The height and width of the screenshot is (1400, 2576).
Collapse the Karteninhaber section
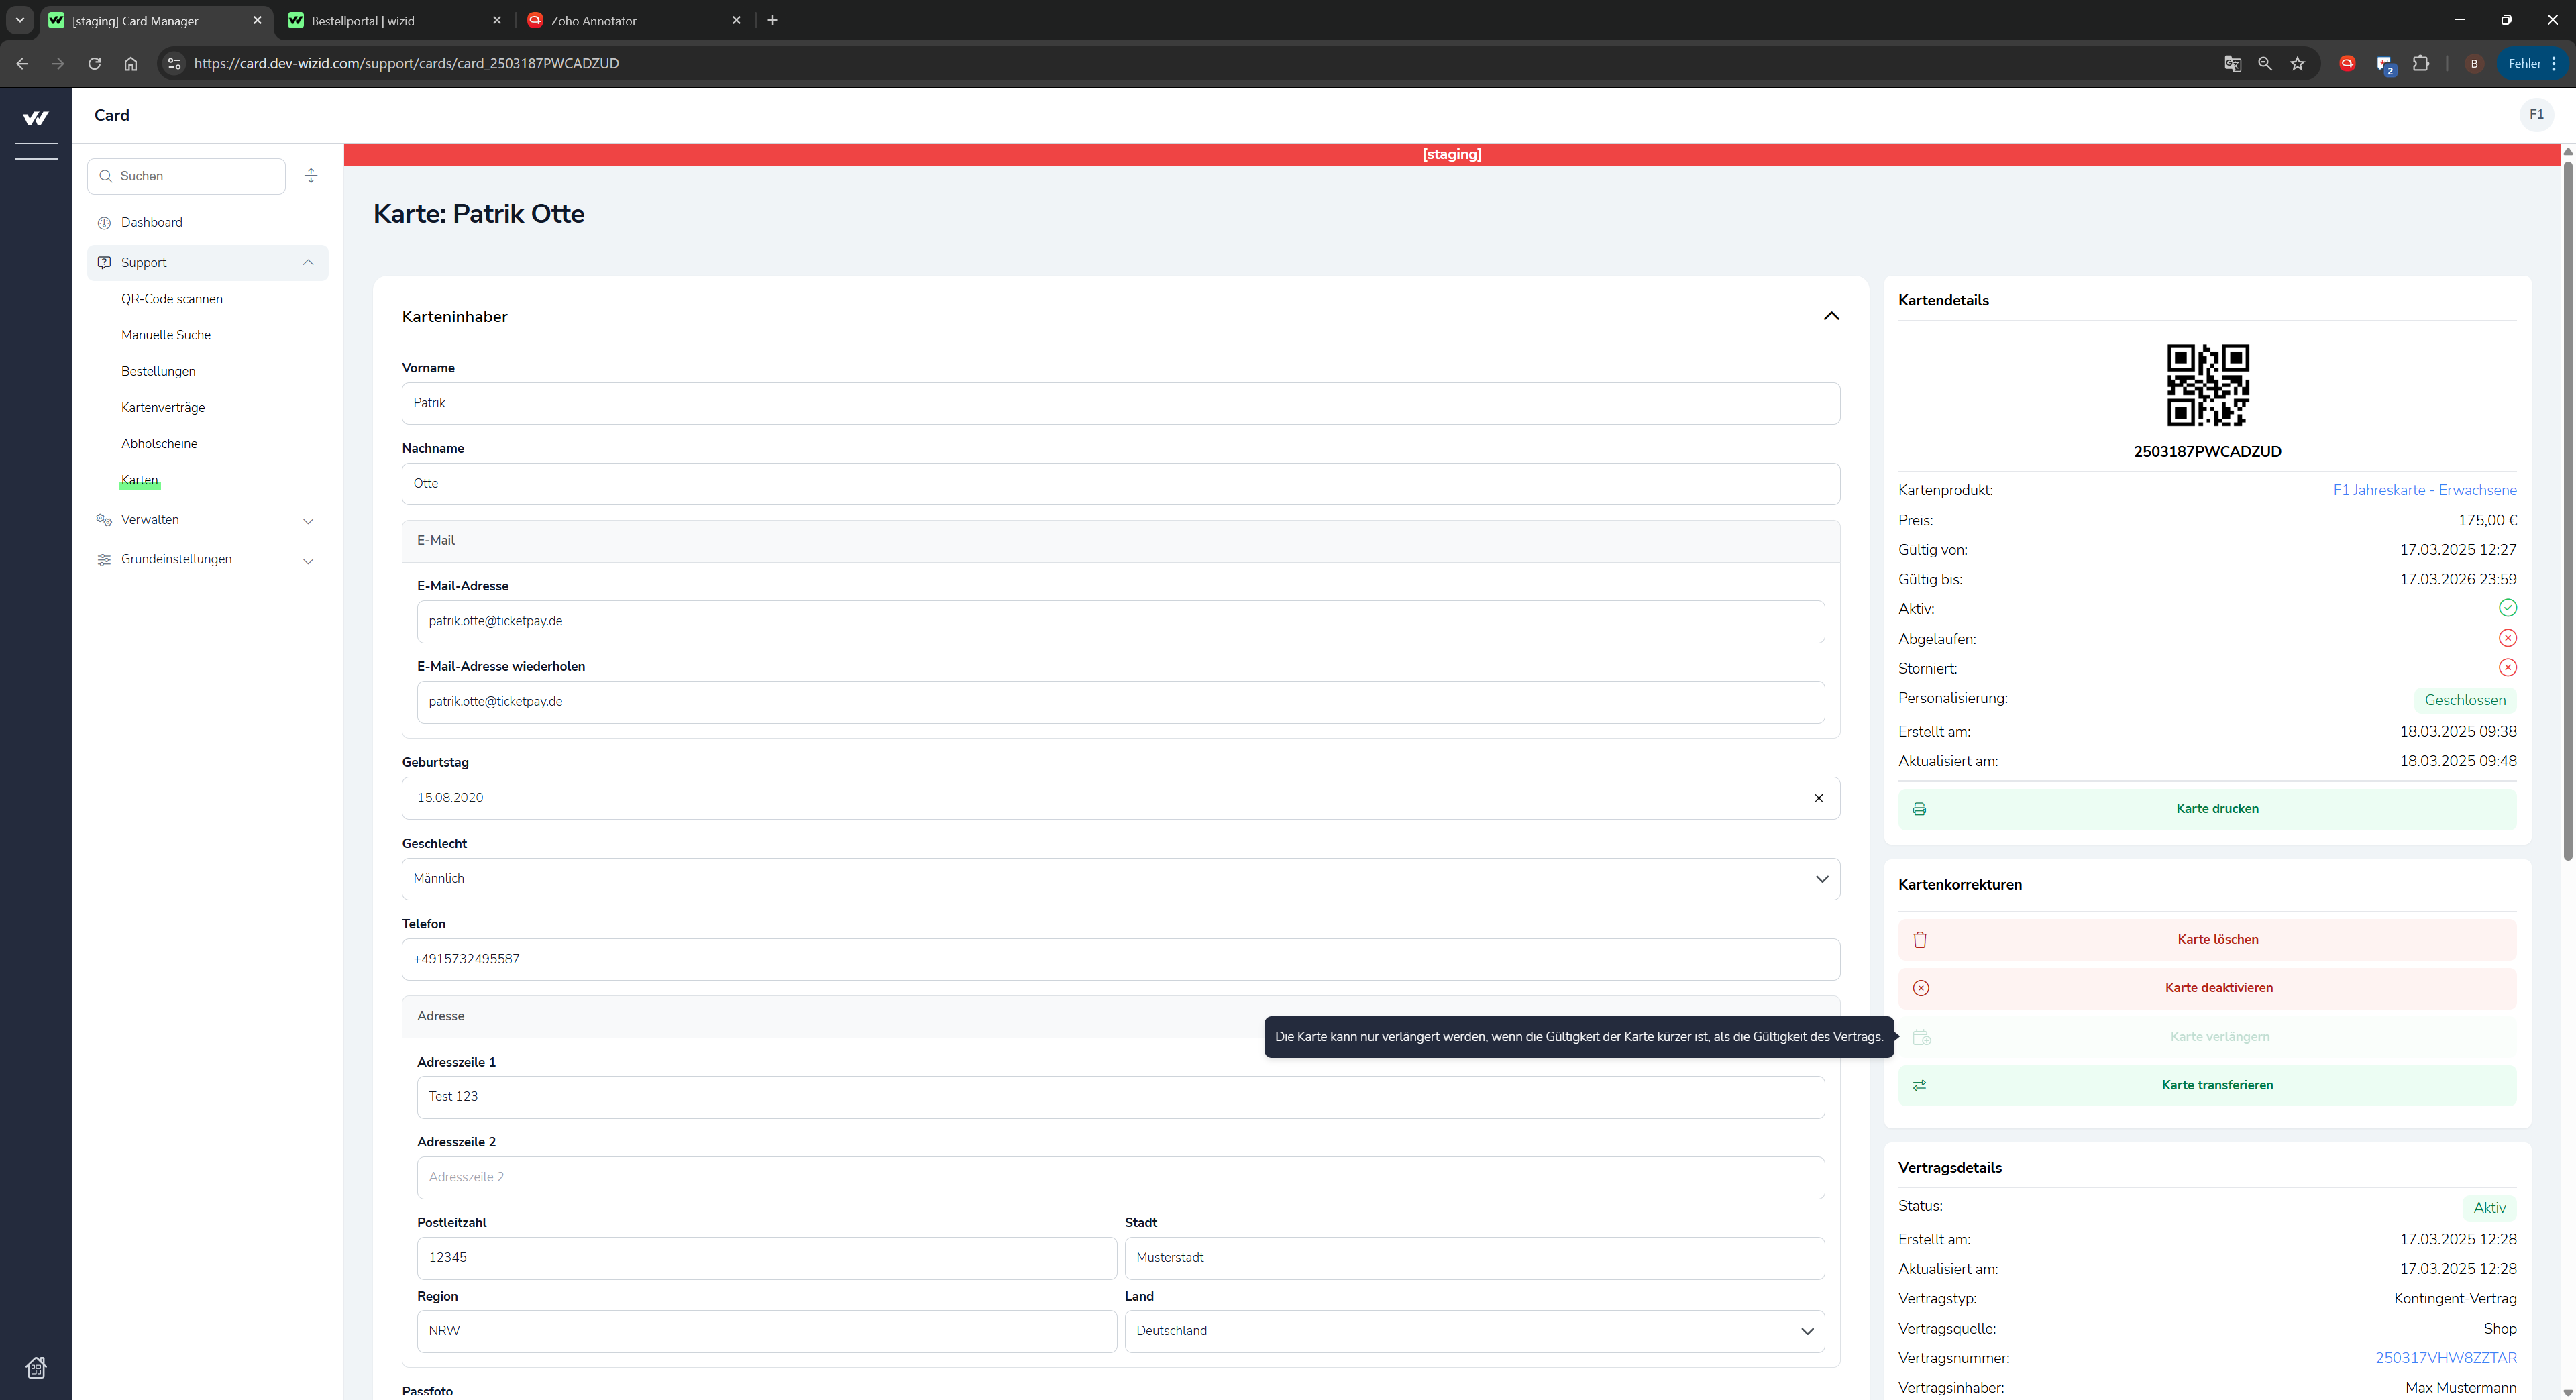click(x=1831, y=316)
